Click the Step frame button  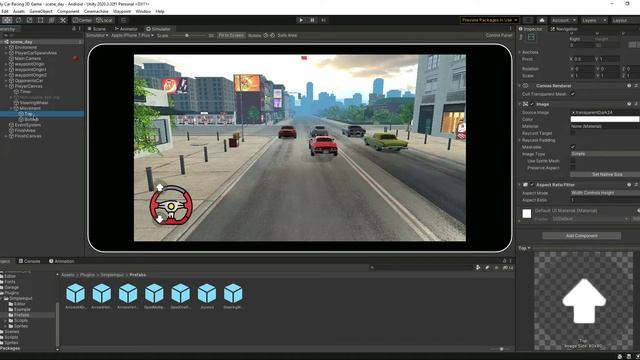coord(323,20)
